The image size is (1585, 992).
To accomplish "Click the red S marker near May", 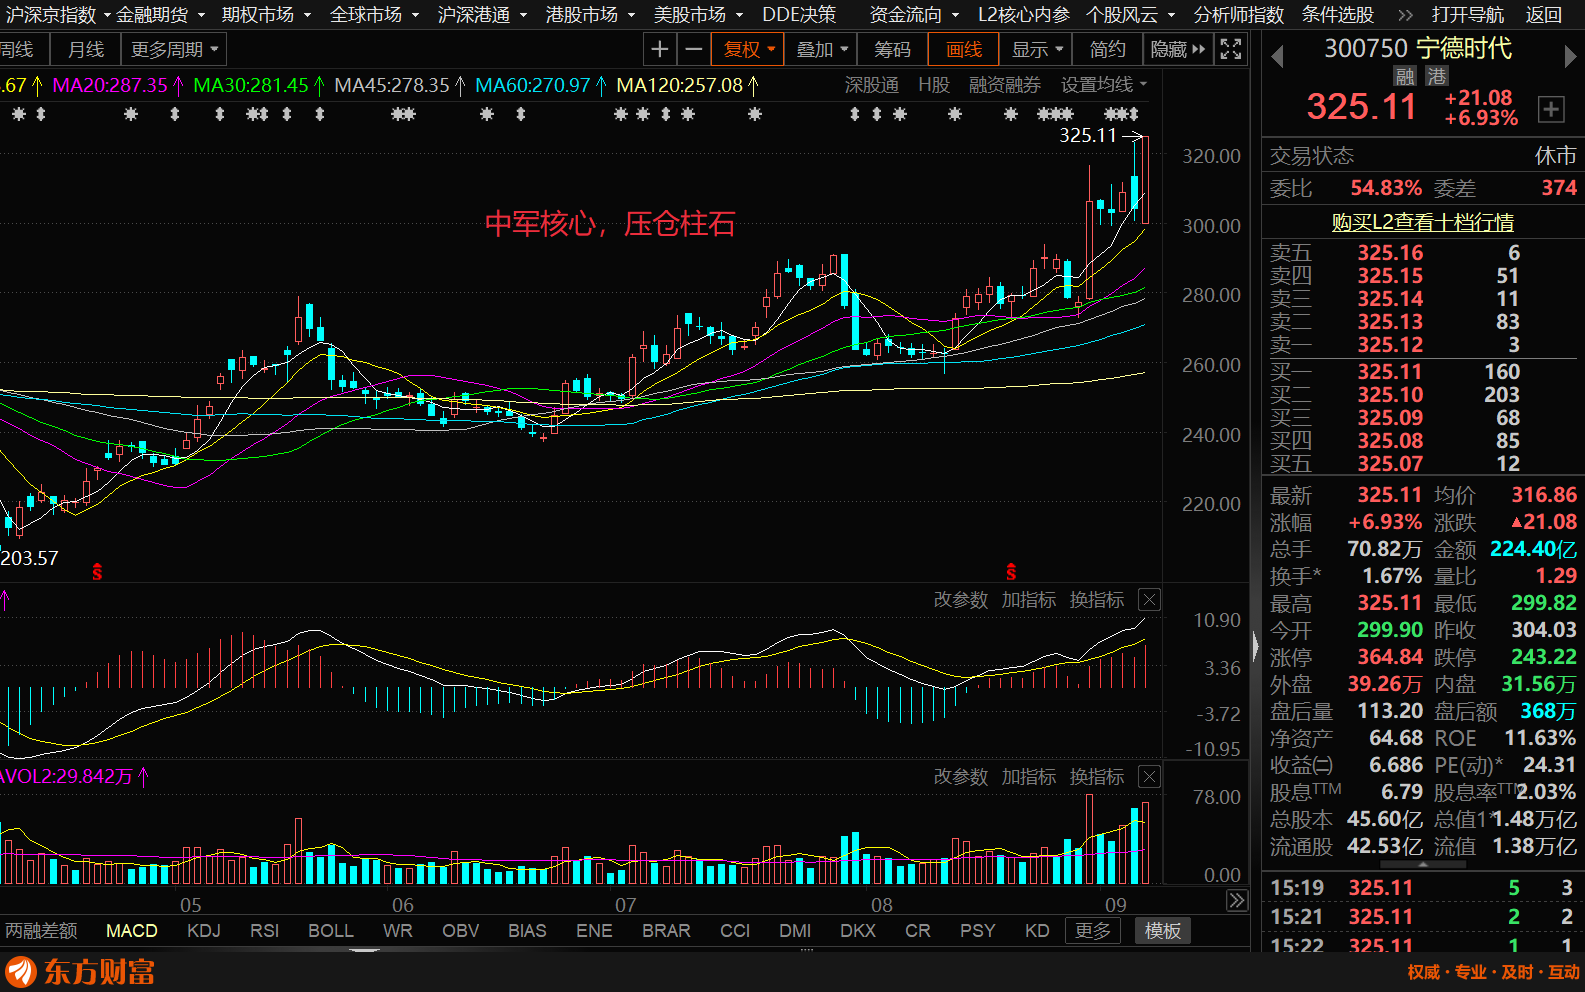I will point(97,572).
